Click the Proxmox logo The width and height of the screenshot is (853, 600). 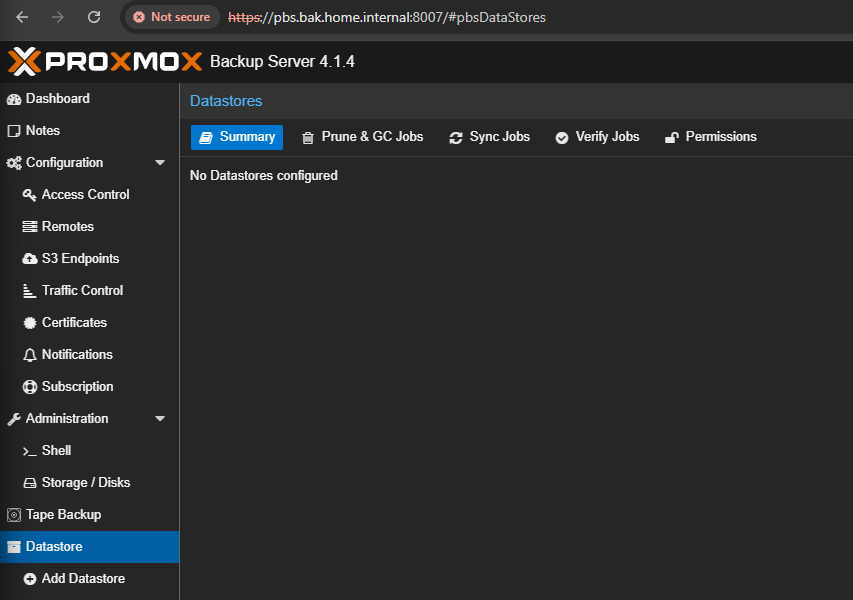[x=105, y=61]
